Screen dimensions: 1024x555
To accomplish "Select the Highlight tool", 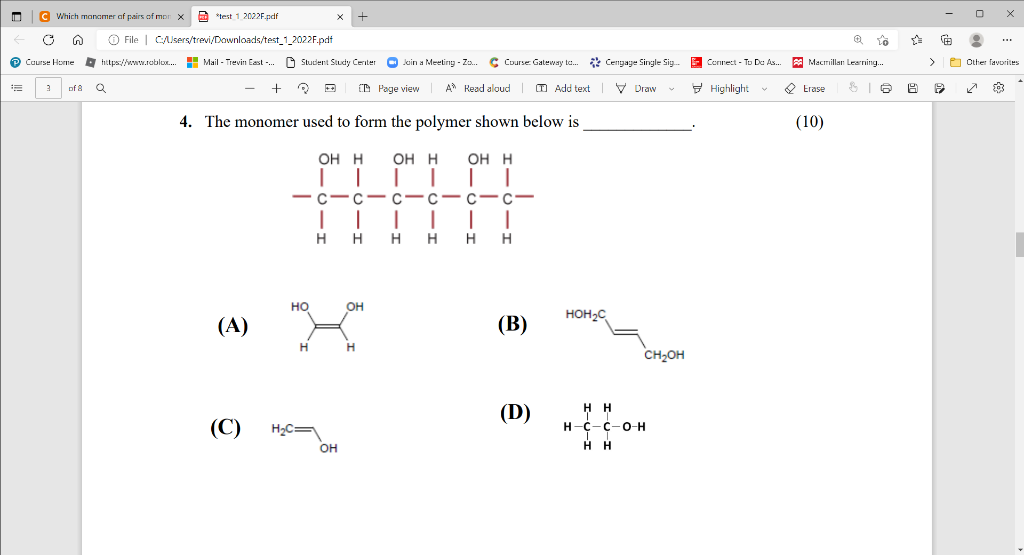I will point(720,88).
